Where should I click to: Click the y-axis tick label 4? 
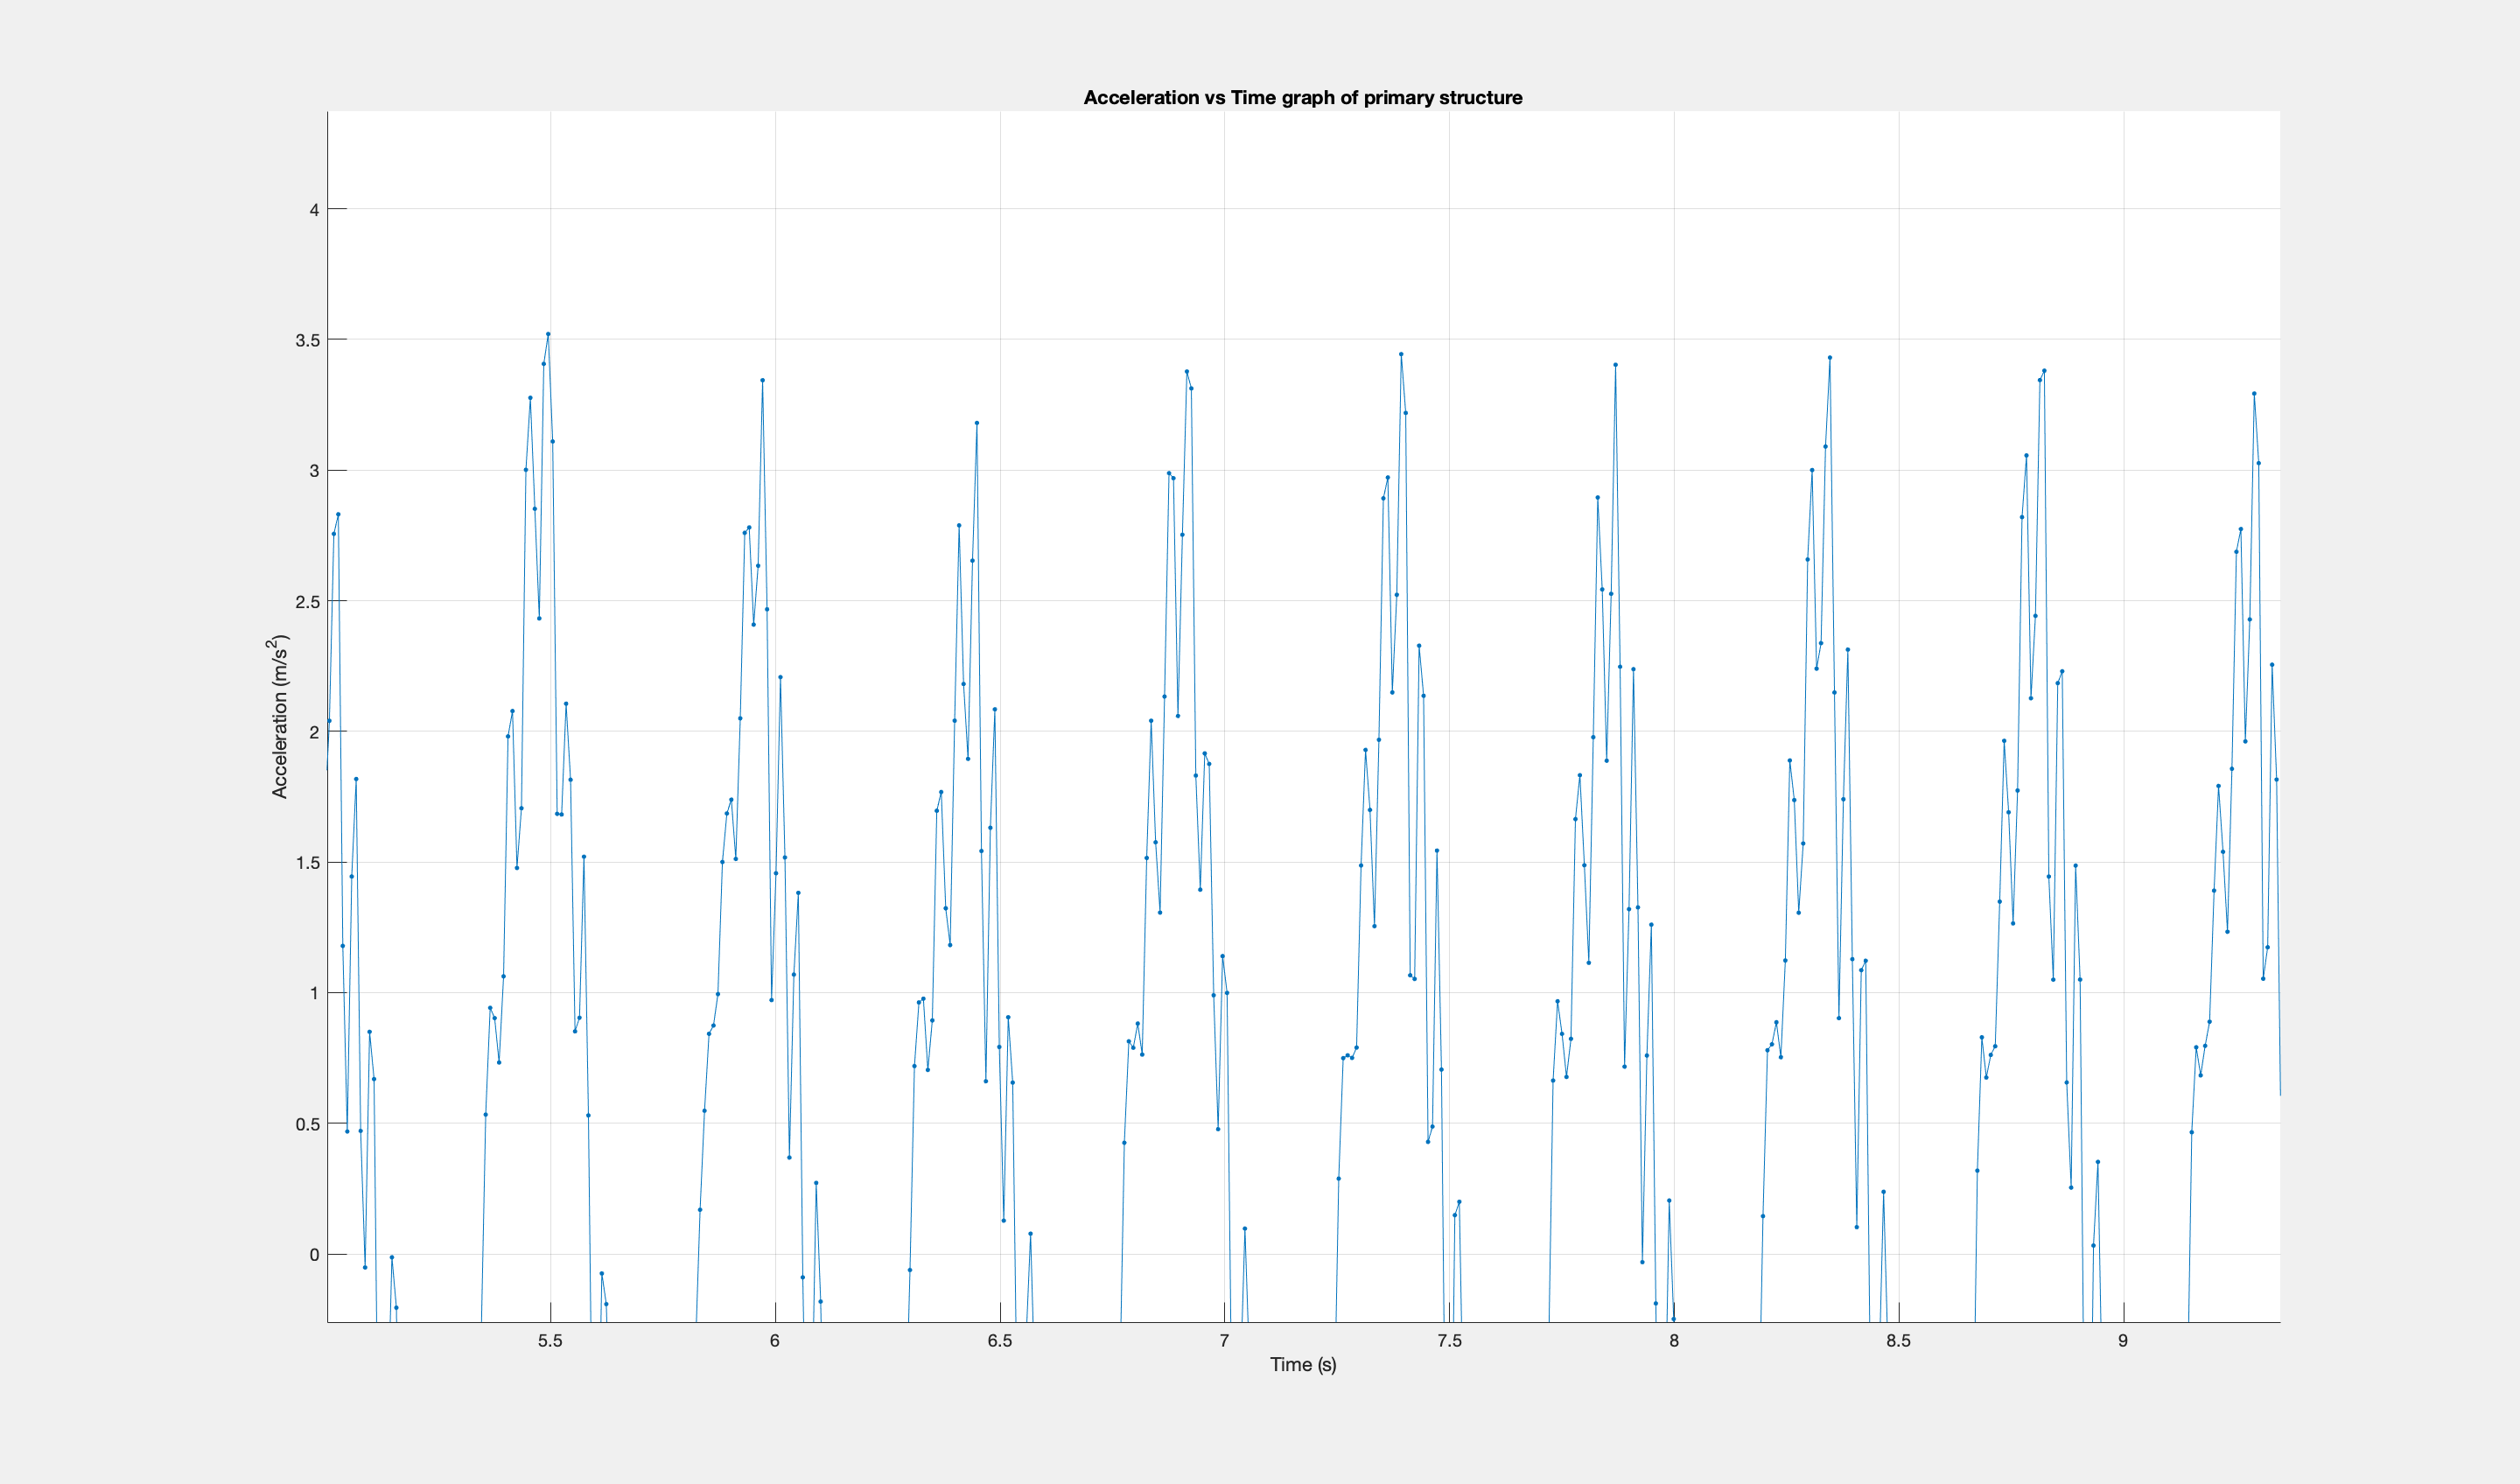pos(314,210)
